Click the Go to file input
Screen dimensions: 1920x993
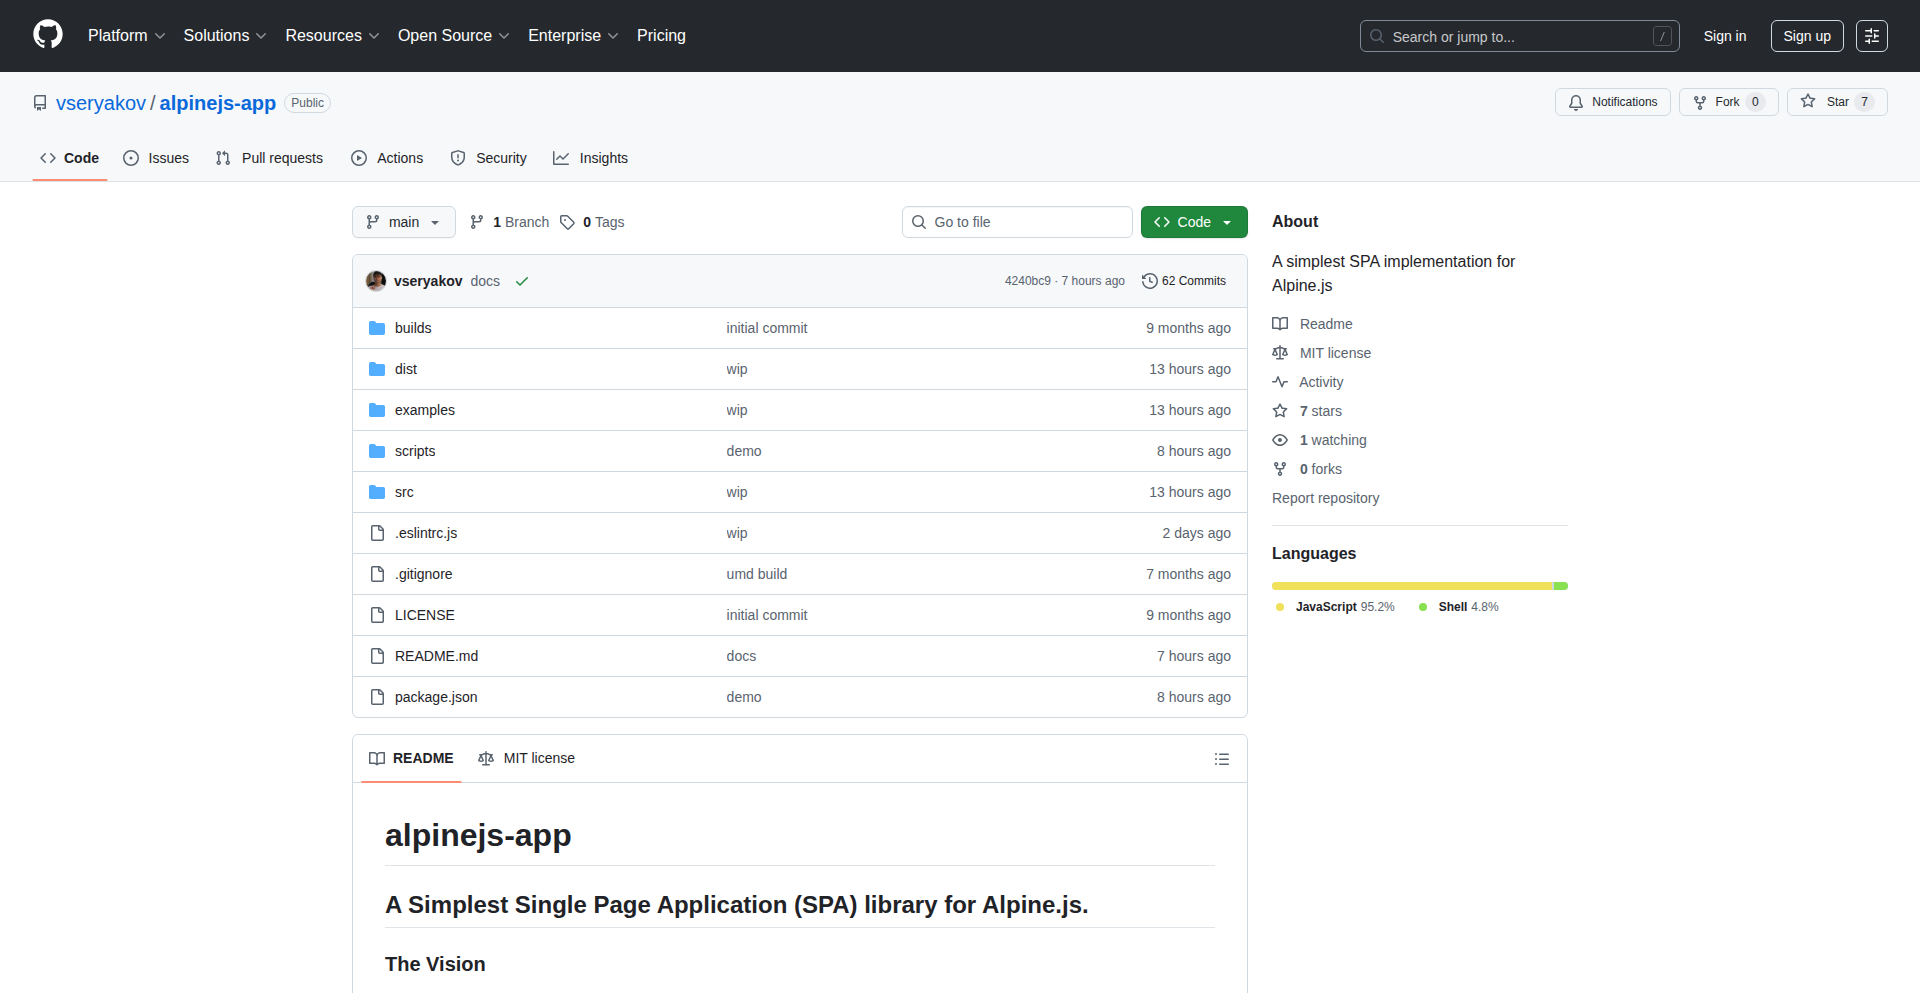[1017, 222]
